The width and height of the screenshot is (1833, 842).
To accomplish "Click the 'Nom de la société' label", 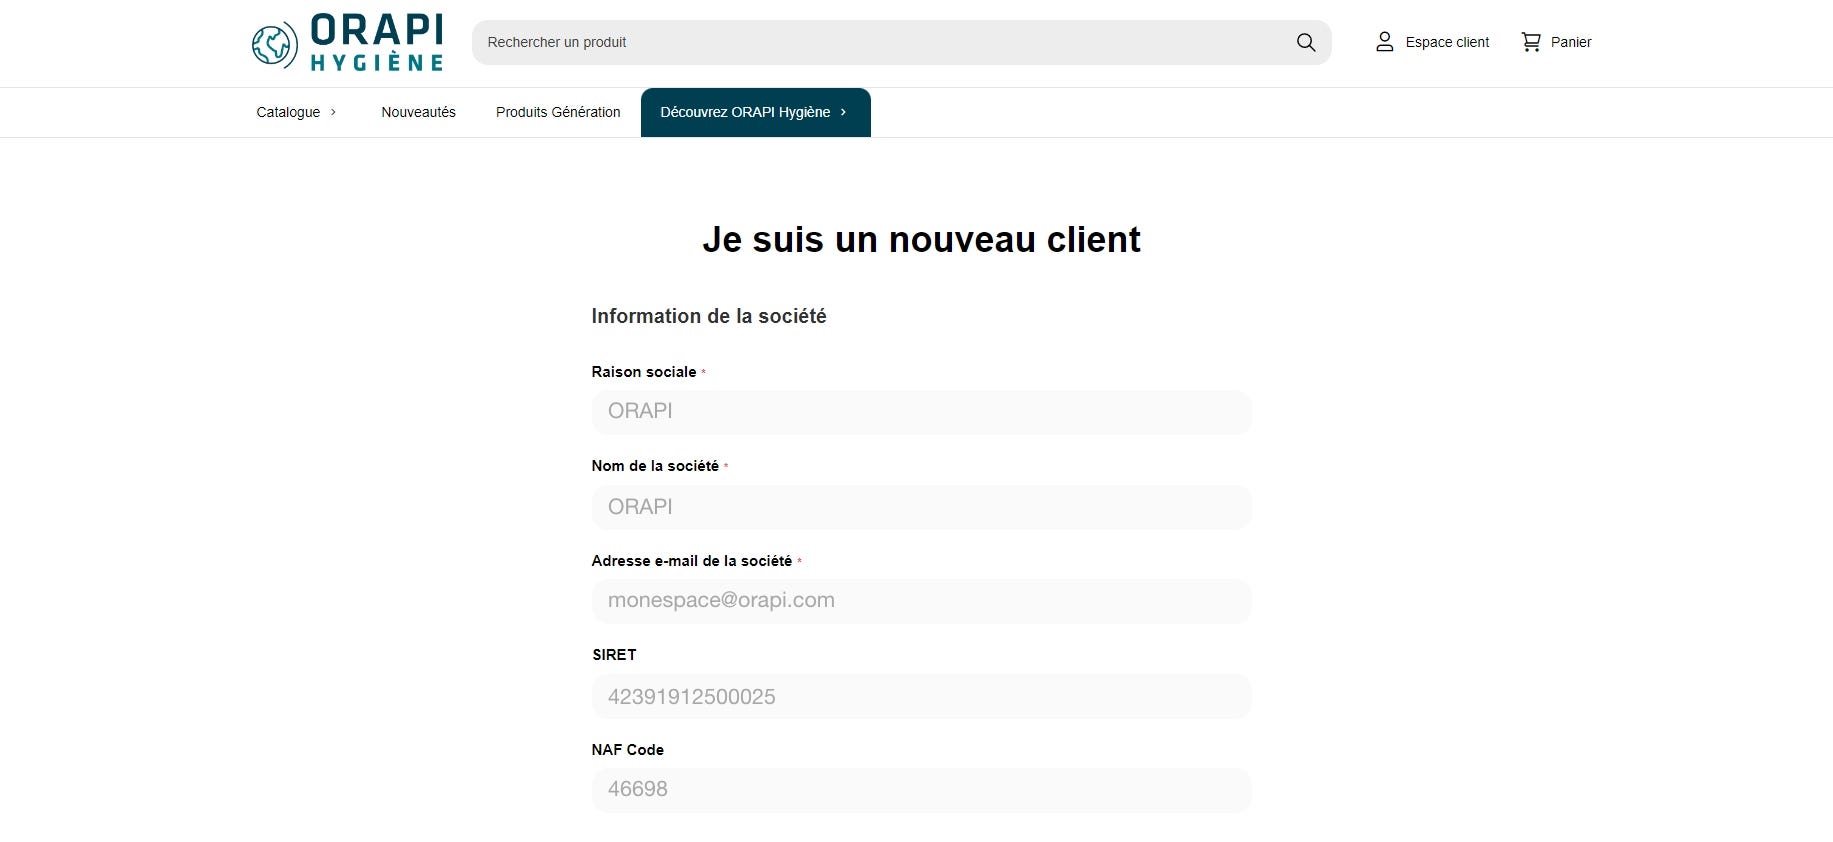I will [655, 466].
